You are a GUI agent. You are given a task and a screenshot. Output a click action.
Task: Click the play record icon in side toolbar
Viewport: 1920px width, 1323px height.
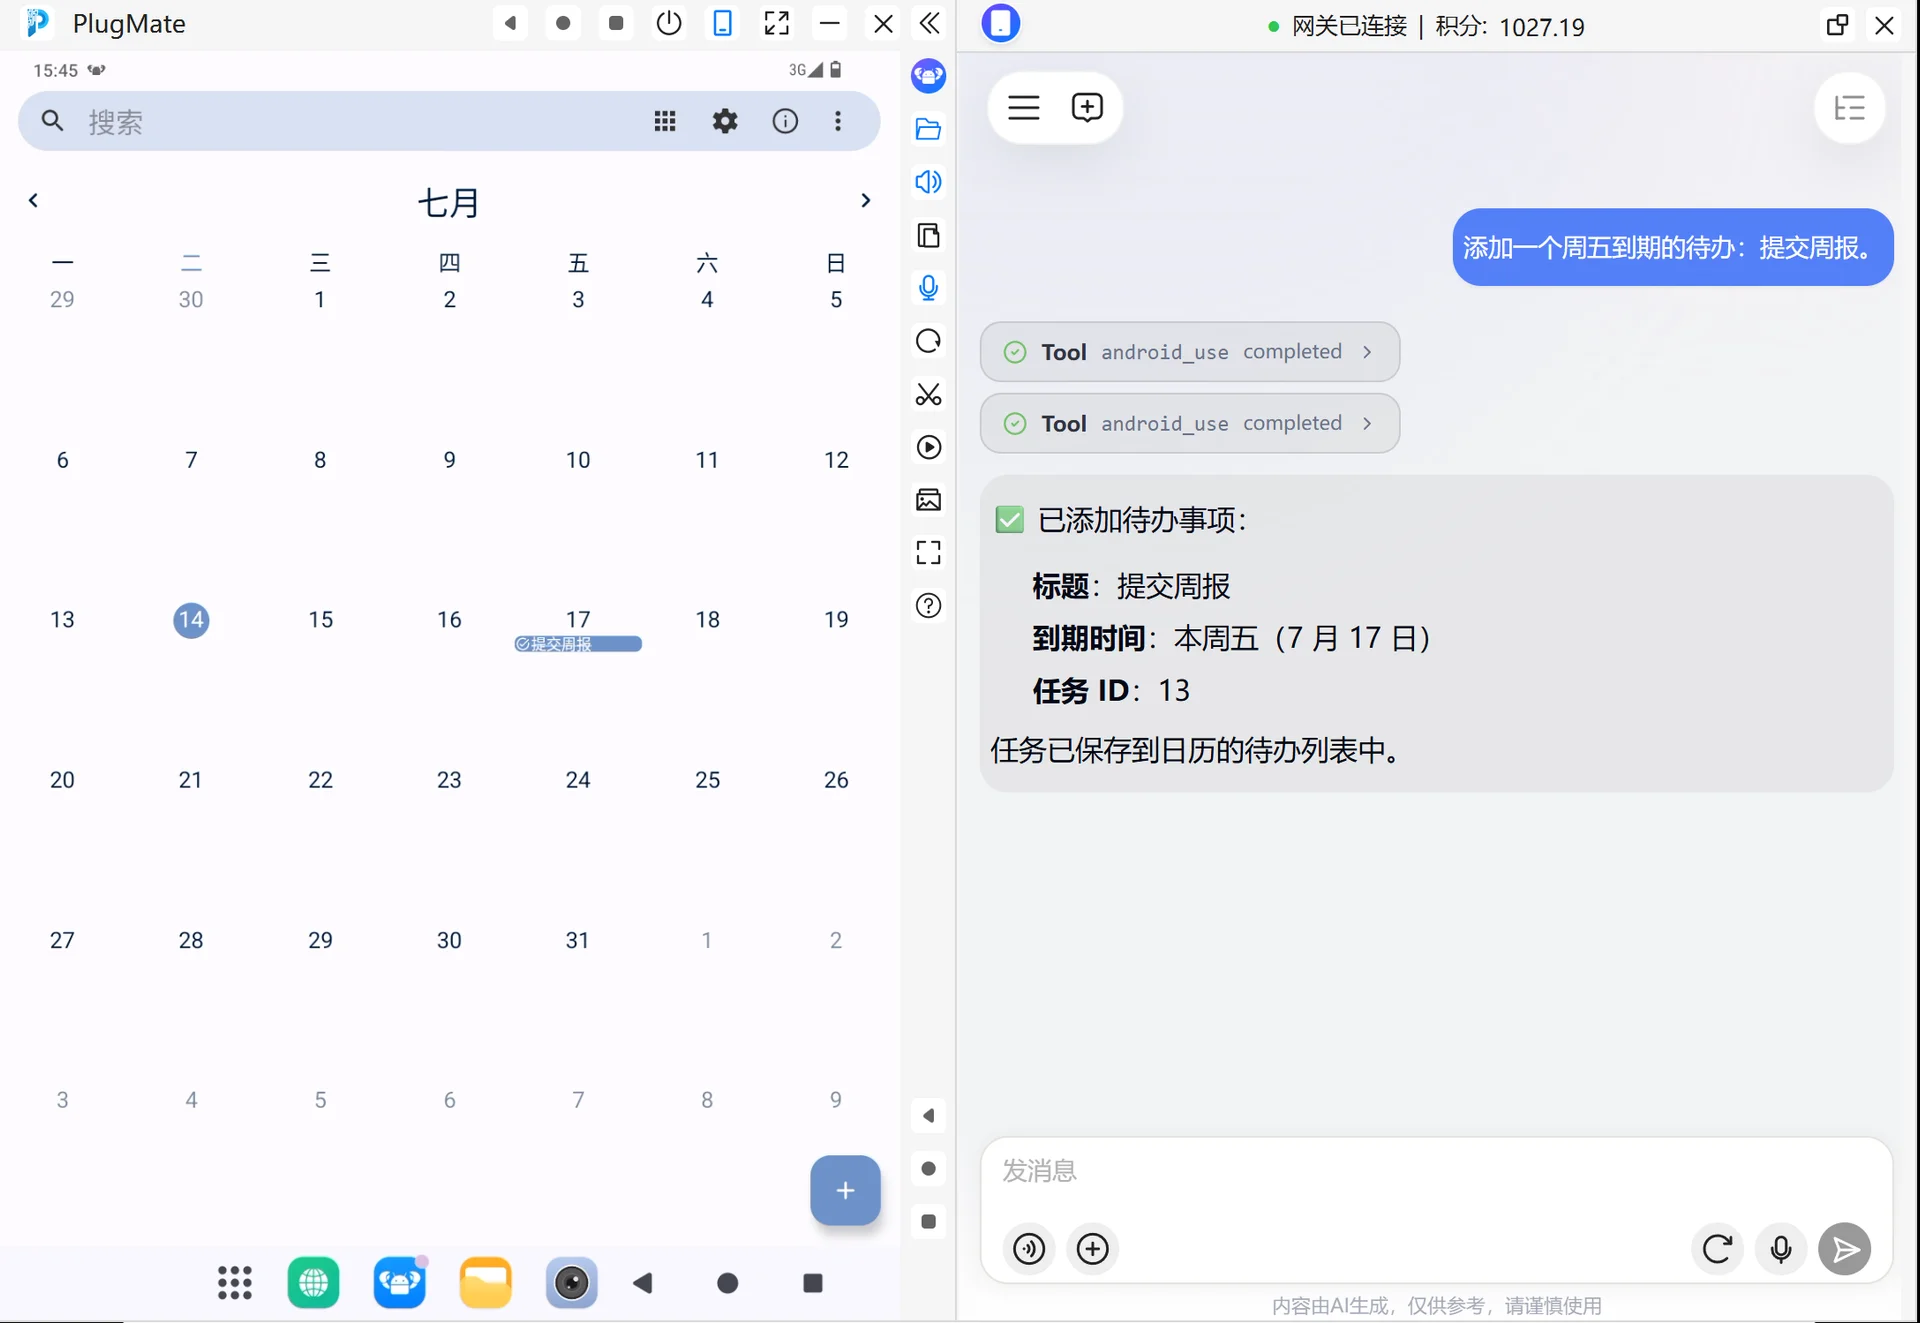pyautogui.click(x=929, y=447)
